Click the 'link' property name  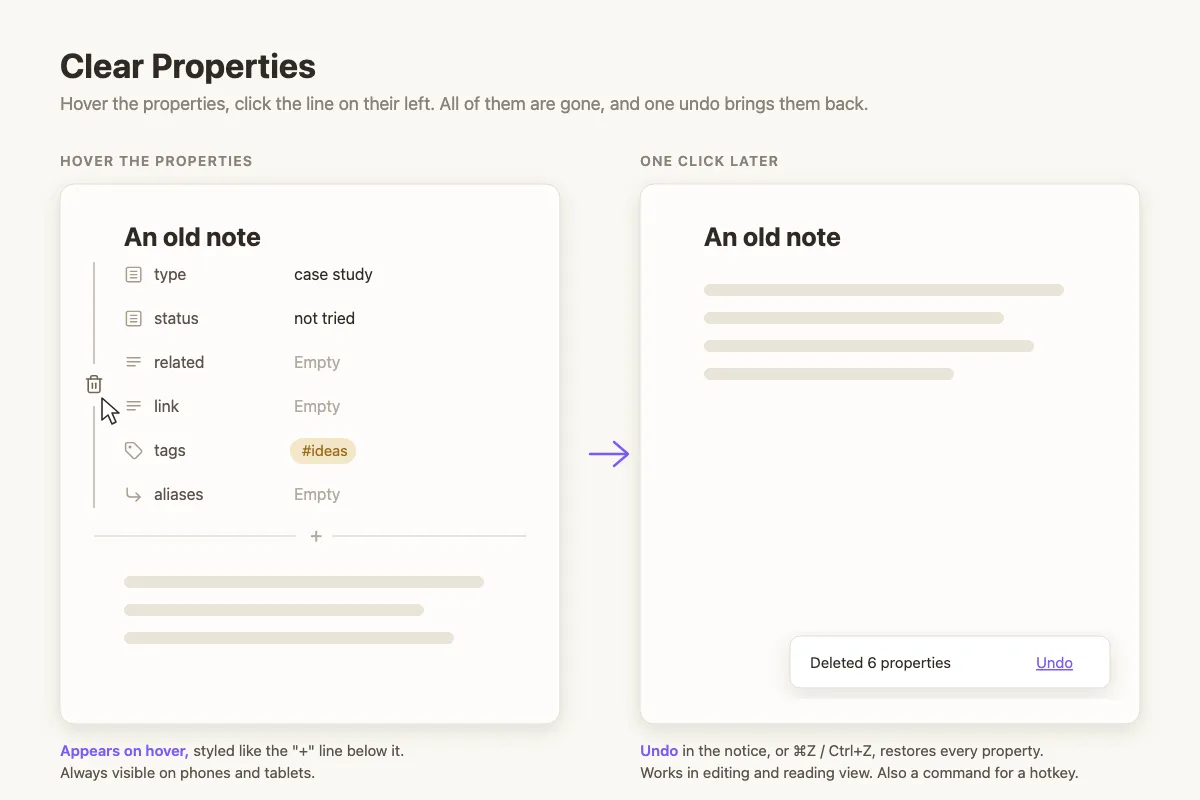point(167,406)
